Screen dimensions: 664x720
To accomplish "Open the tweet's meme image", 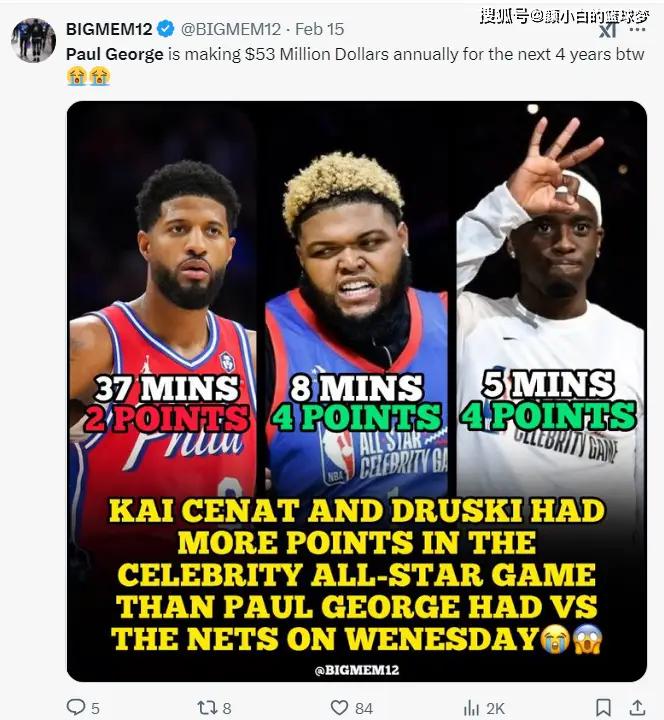I will click(x=357, y=391).
